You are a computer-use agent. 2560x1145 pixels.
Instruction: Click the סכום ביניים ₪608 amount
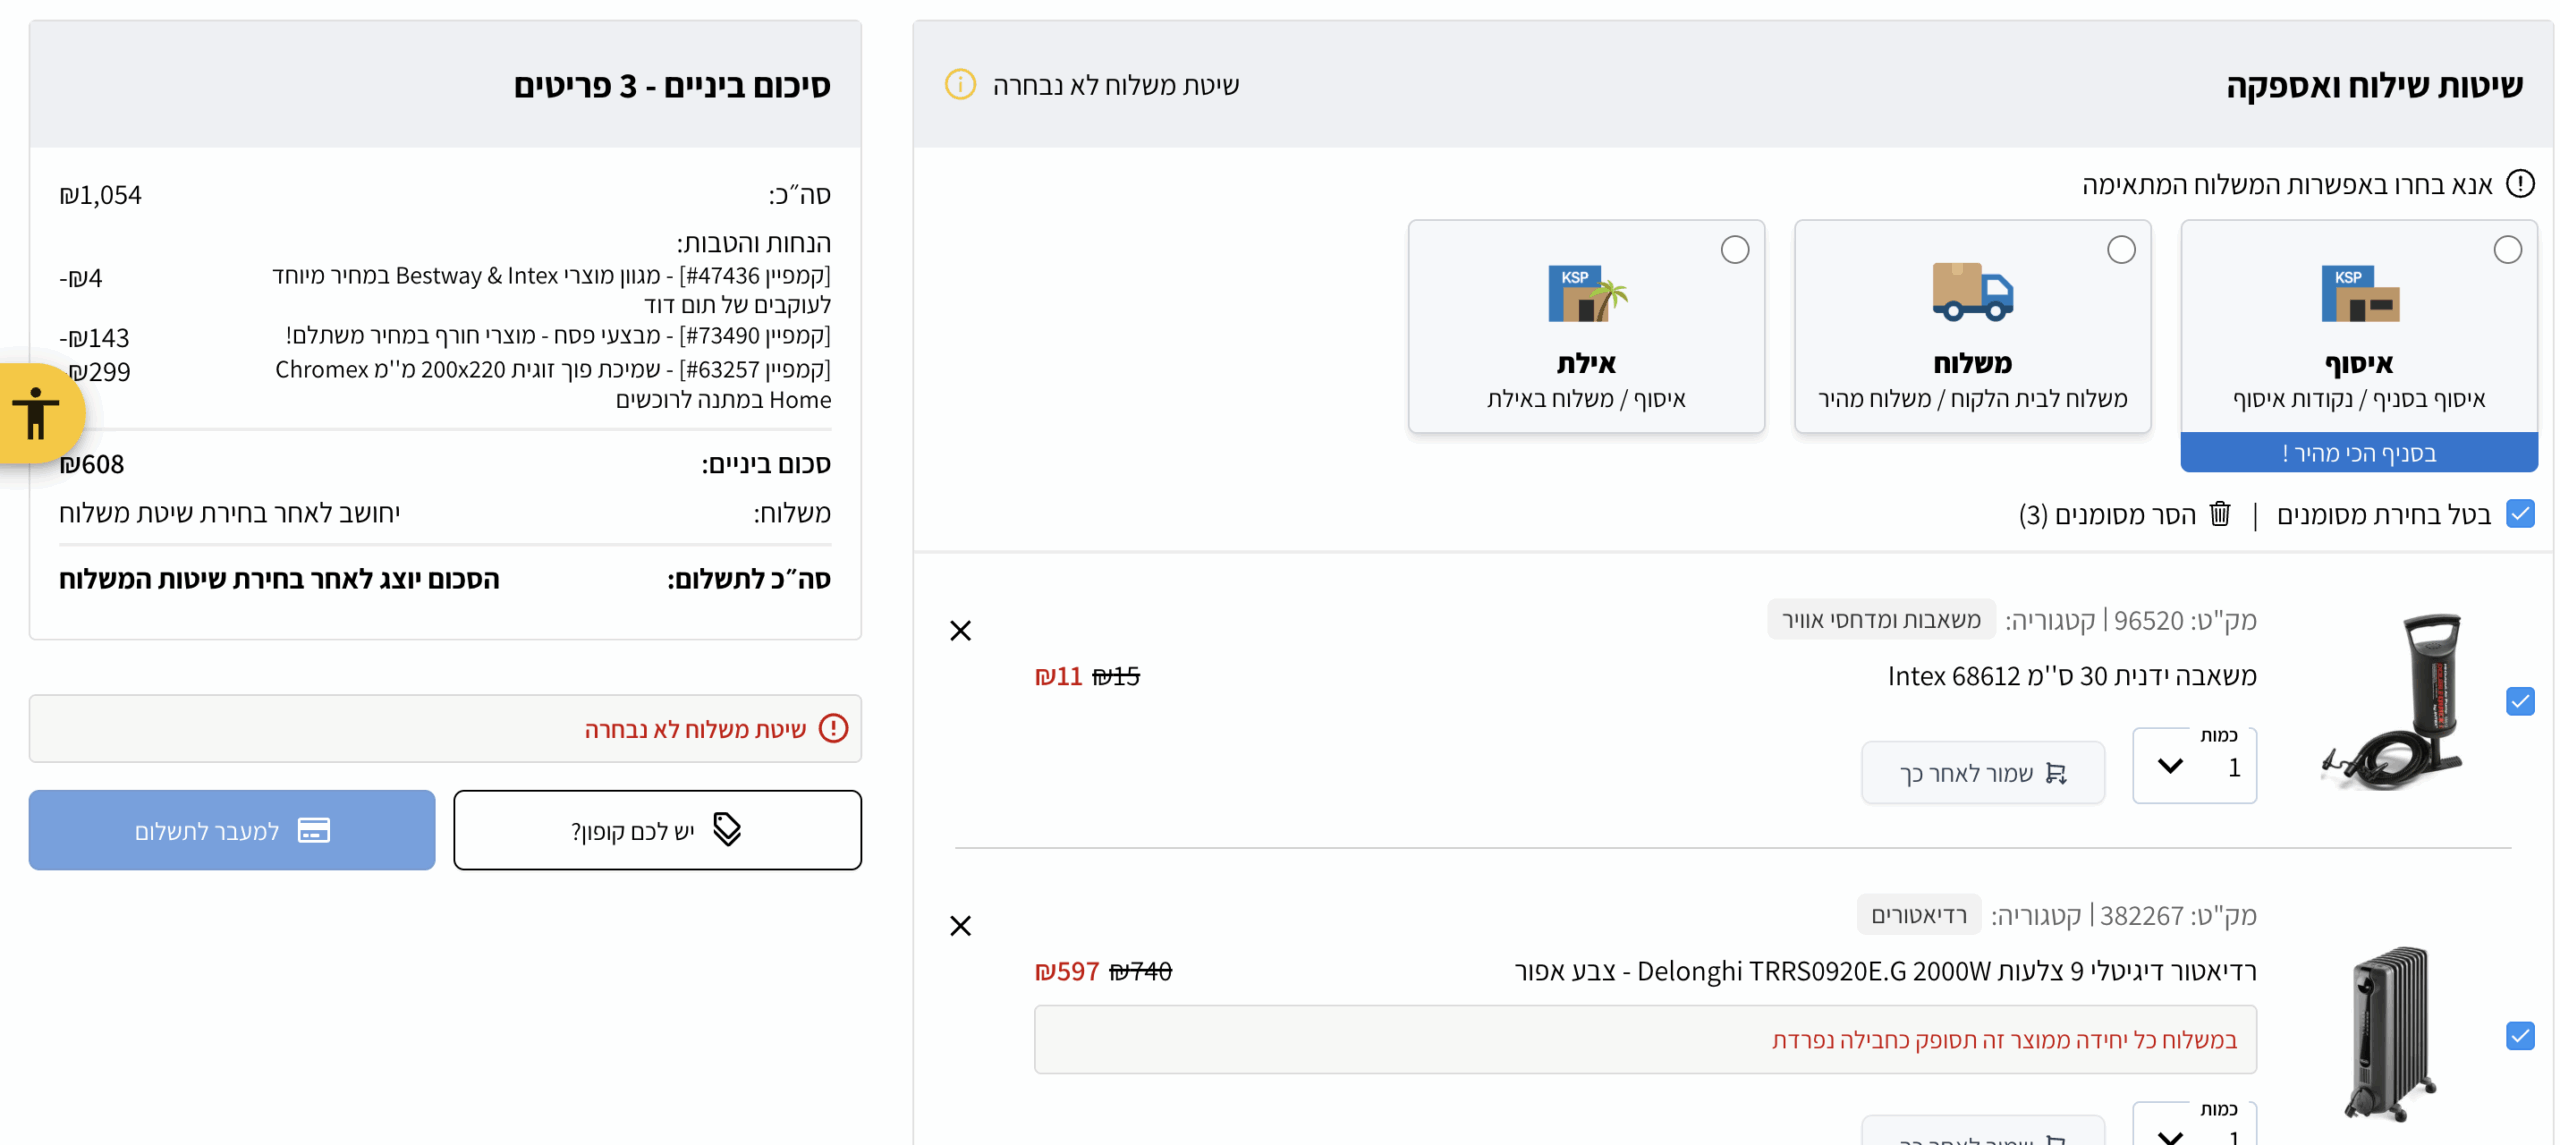[x=91, y=464]
